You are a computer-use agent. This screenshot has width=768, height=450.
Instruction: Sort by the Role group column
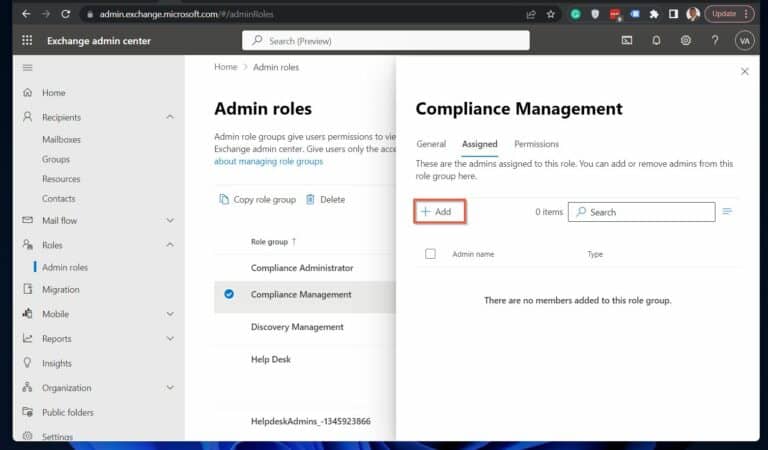(273, 241)
